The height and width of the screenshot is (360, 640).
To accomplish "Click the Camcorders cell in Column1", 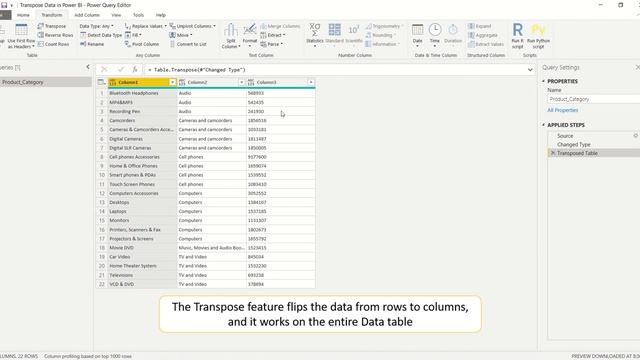I will tap(142, 120).
